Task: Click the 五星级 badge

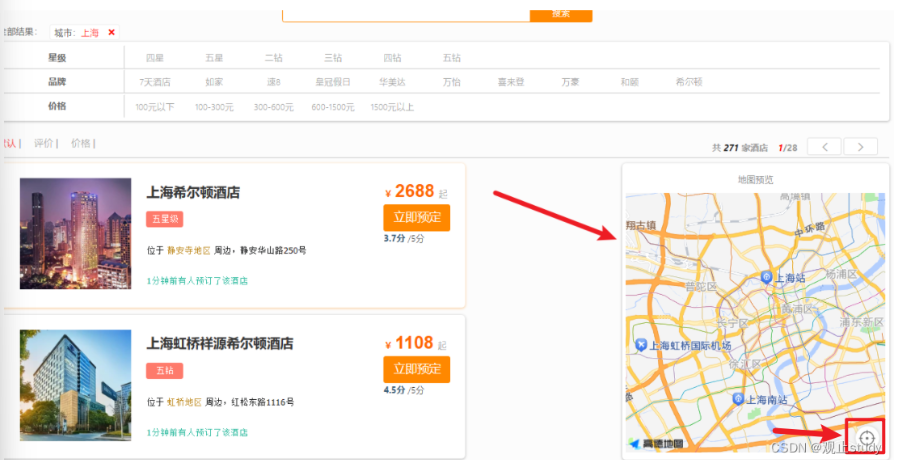Action: pyautogui.click(x=165, y=219)
